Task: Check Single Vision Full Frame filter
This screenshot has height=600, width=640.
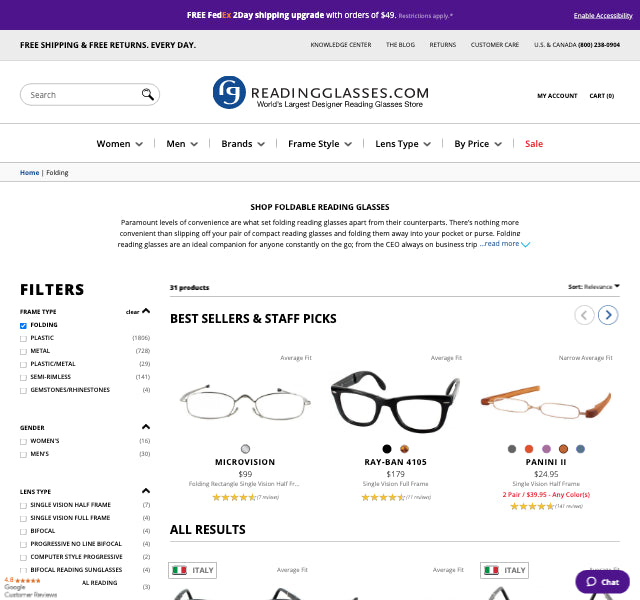Action: click(23, 518)
